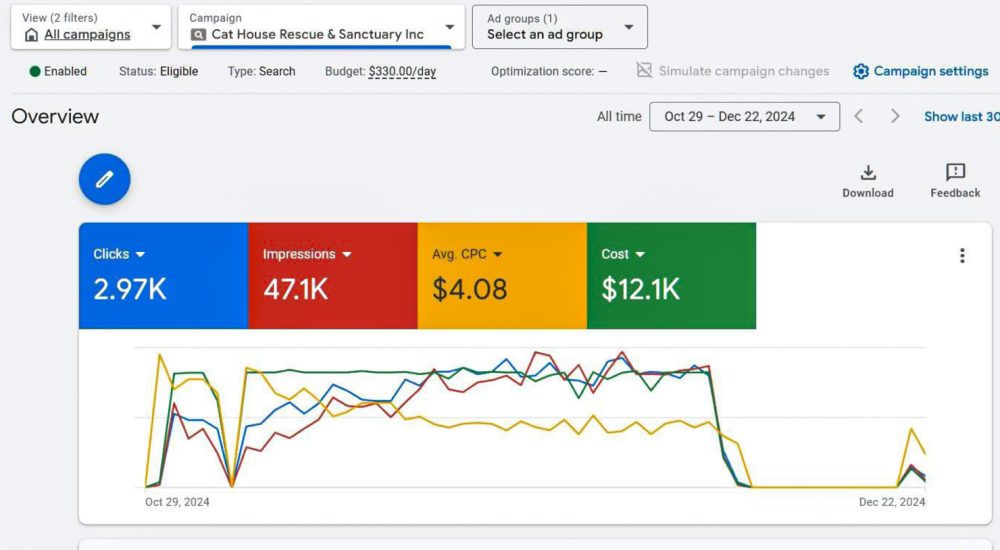Select the red Impressions scorecard tile

(333, 276)
